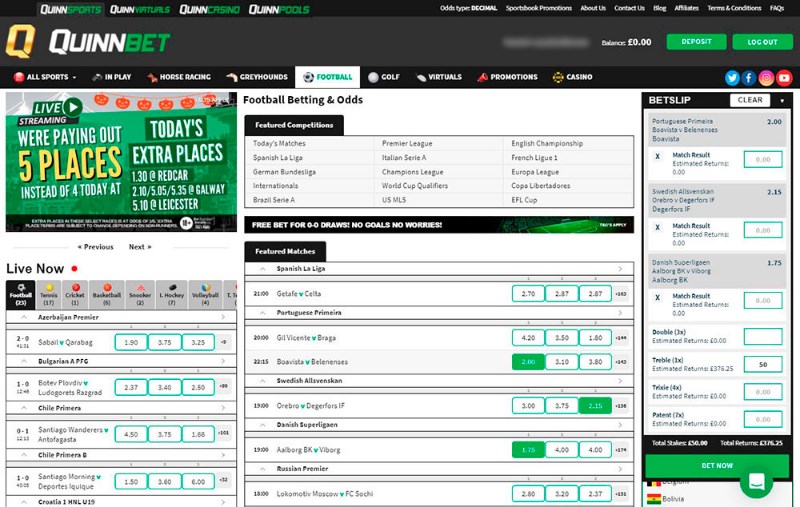The image size is (800, 507).
Task: Select Cricket in Live Now sports
Action: pyautogui.click(x=75, y=295)
